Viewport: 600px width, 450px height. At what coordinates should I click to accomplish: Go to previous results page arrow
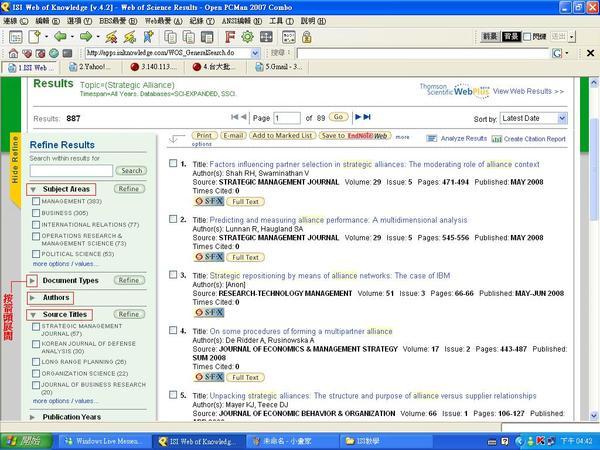(243, 117)
